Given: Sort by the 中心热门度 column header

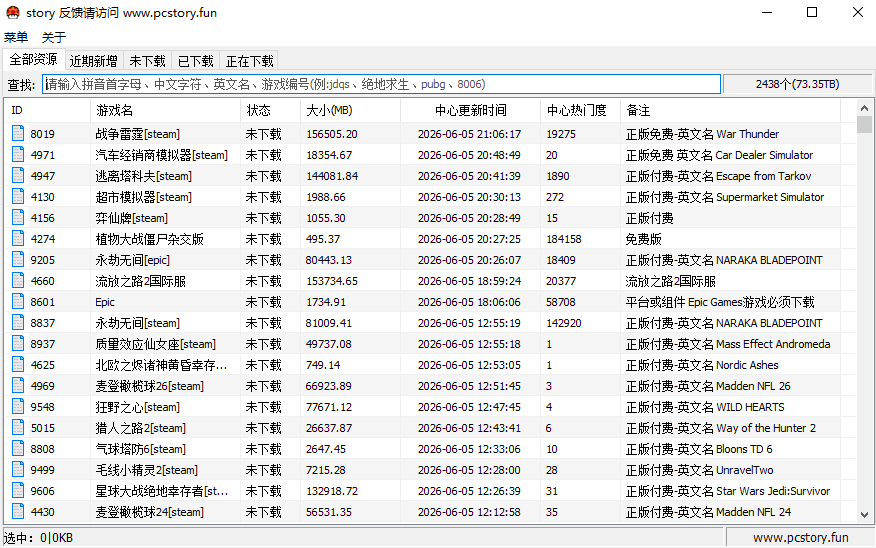Looking at the screenshot, I should click(x=580, y=110).
